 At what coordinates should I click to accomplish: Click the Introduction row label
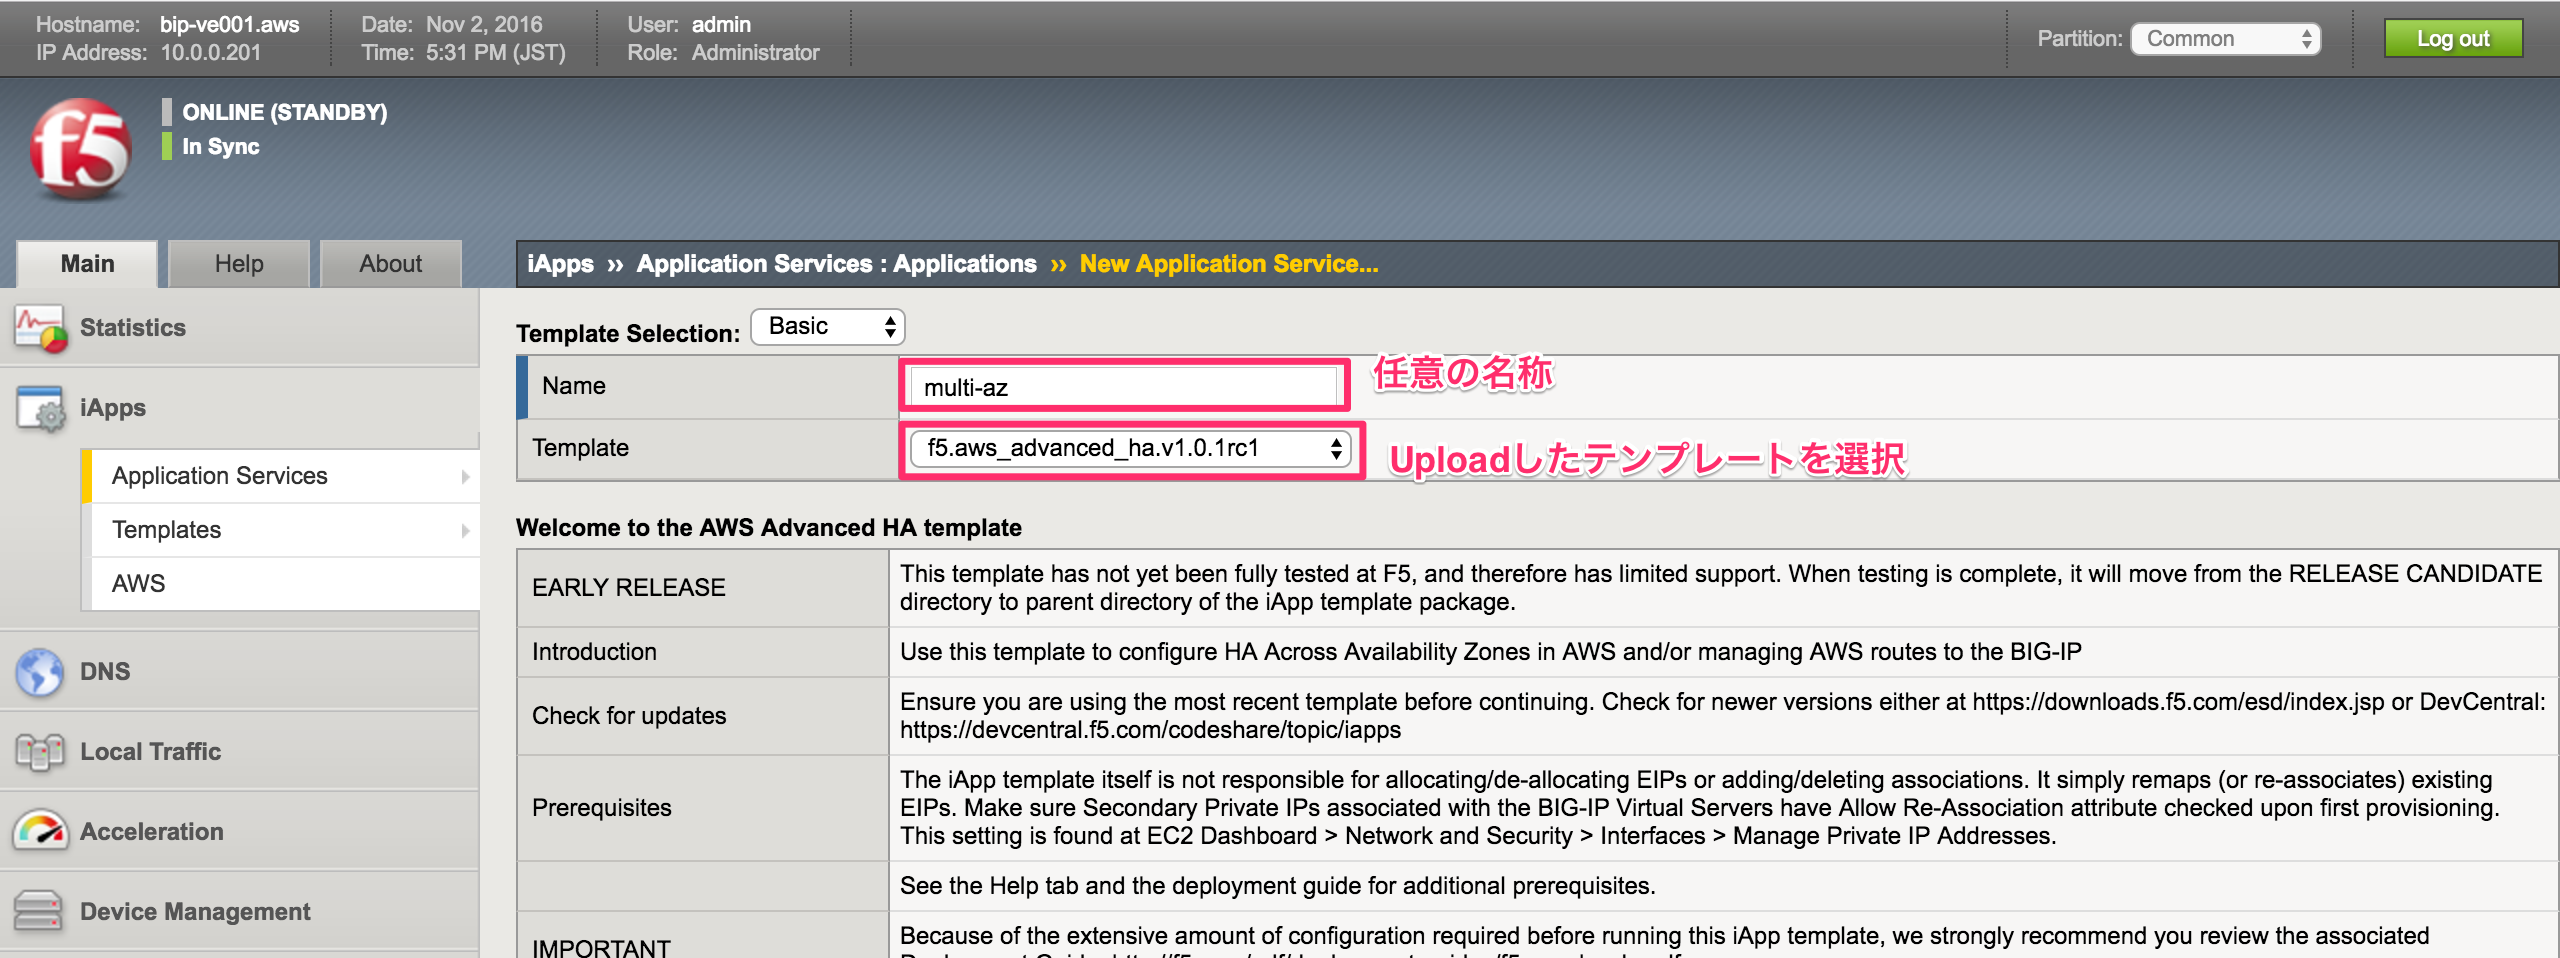[x=595, y=652]
